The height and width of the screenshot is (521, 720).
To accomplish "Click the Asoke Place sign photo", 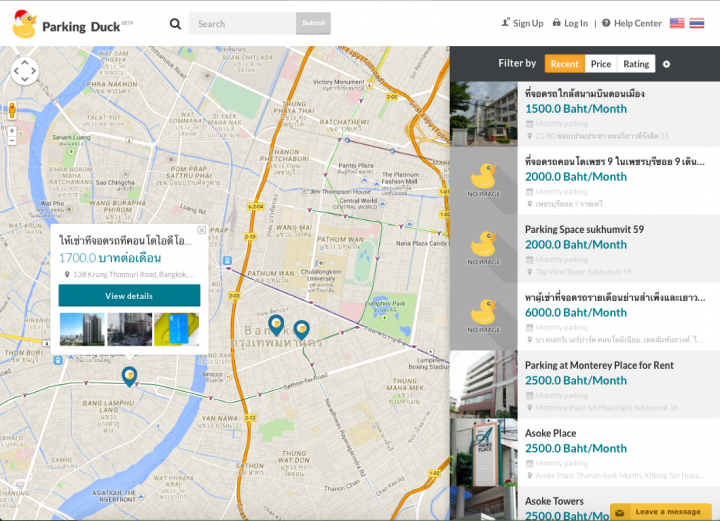I will click(x=484, y=452).
